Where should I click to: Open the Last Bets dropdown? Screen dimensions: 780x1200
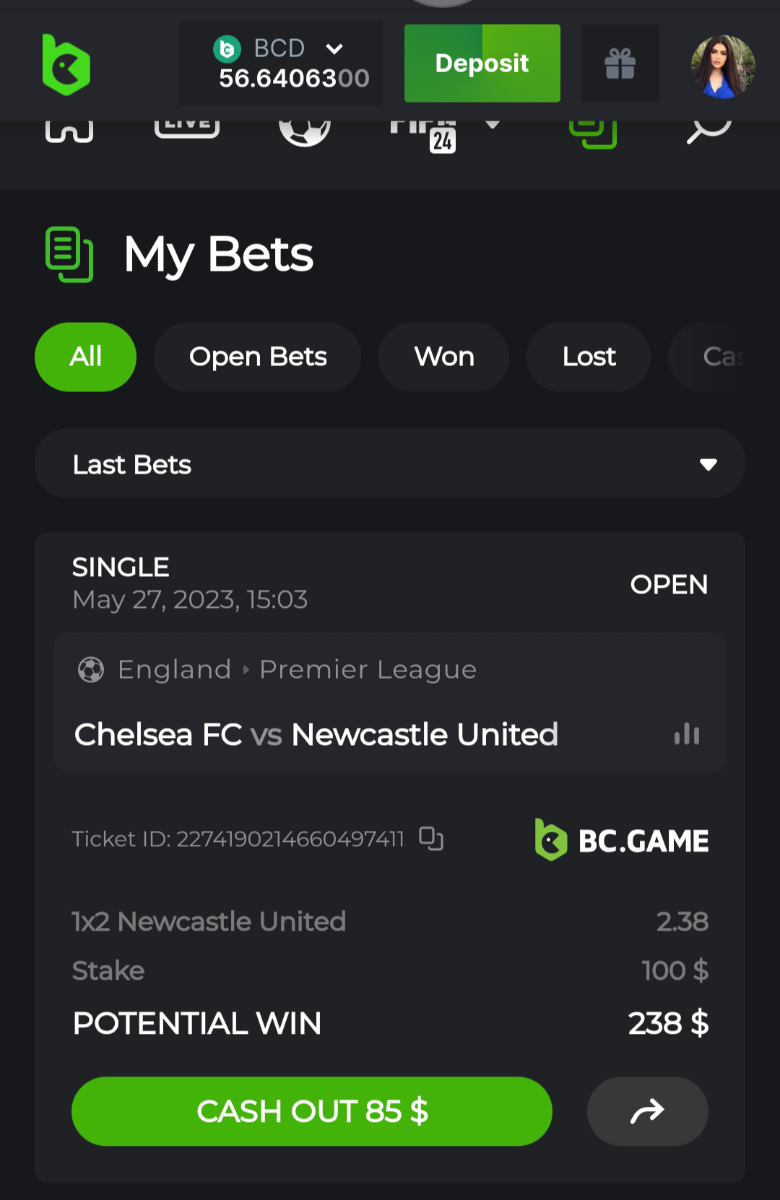(x=390, y=464)
